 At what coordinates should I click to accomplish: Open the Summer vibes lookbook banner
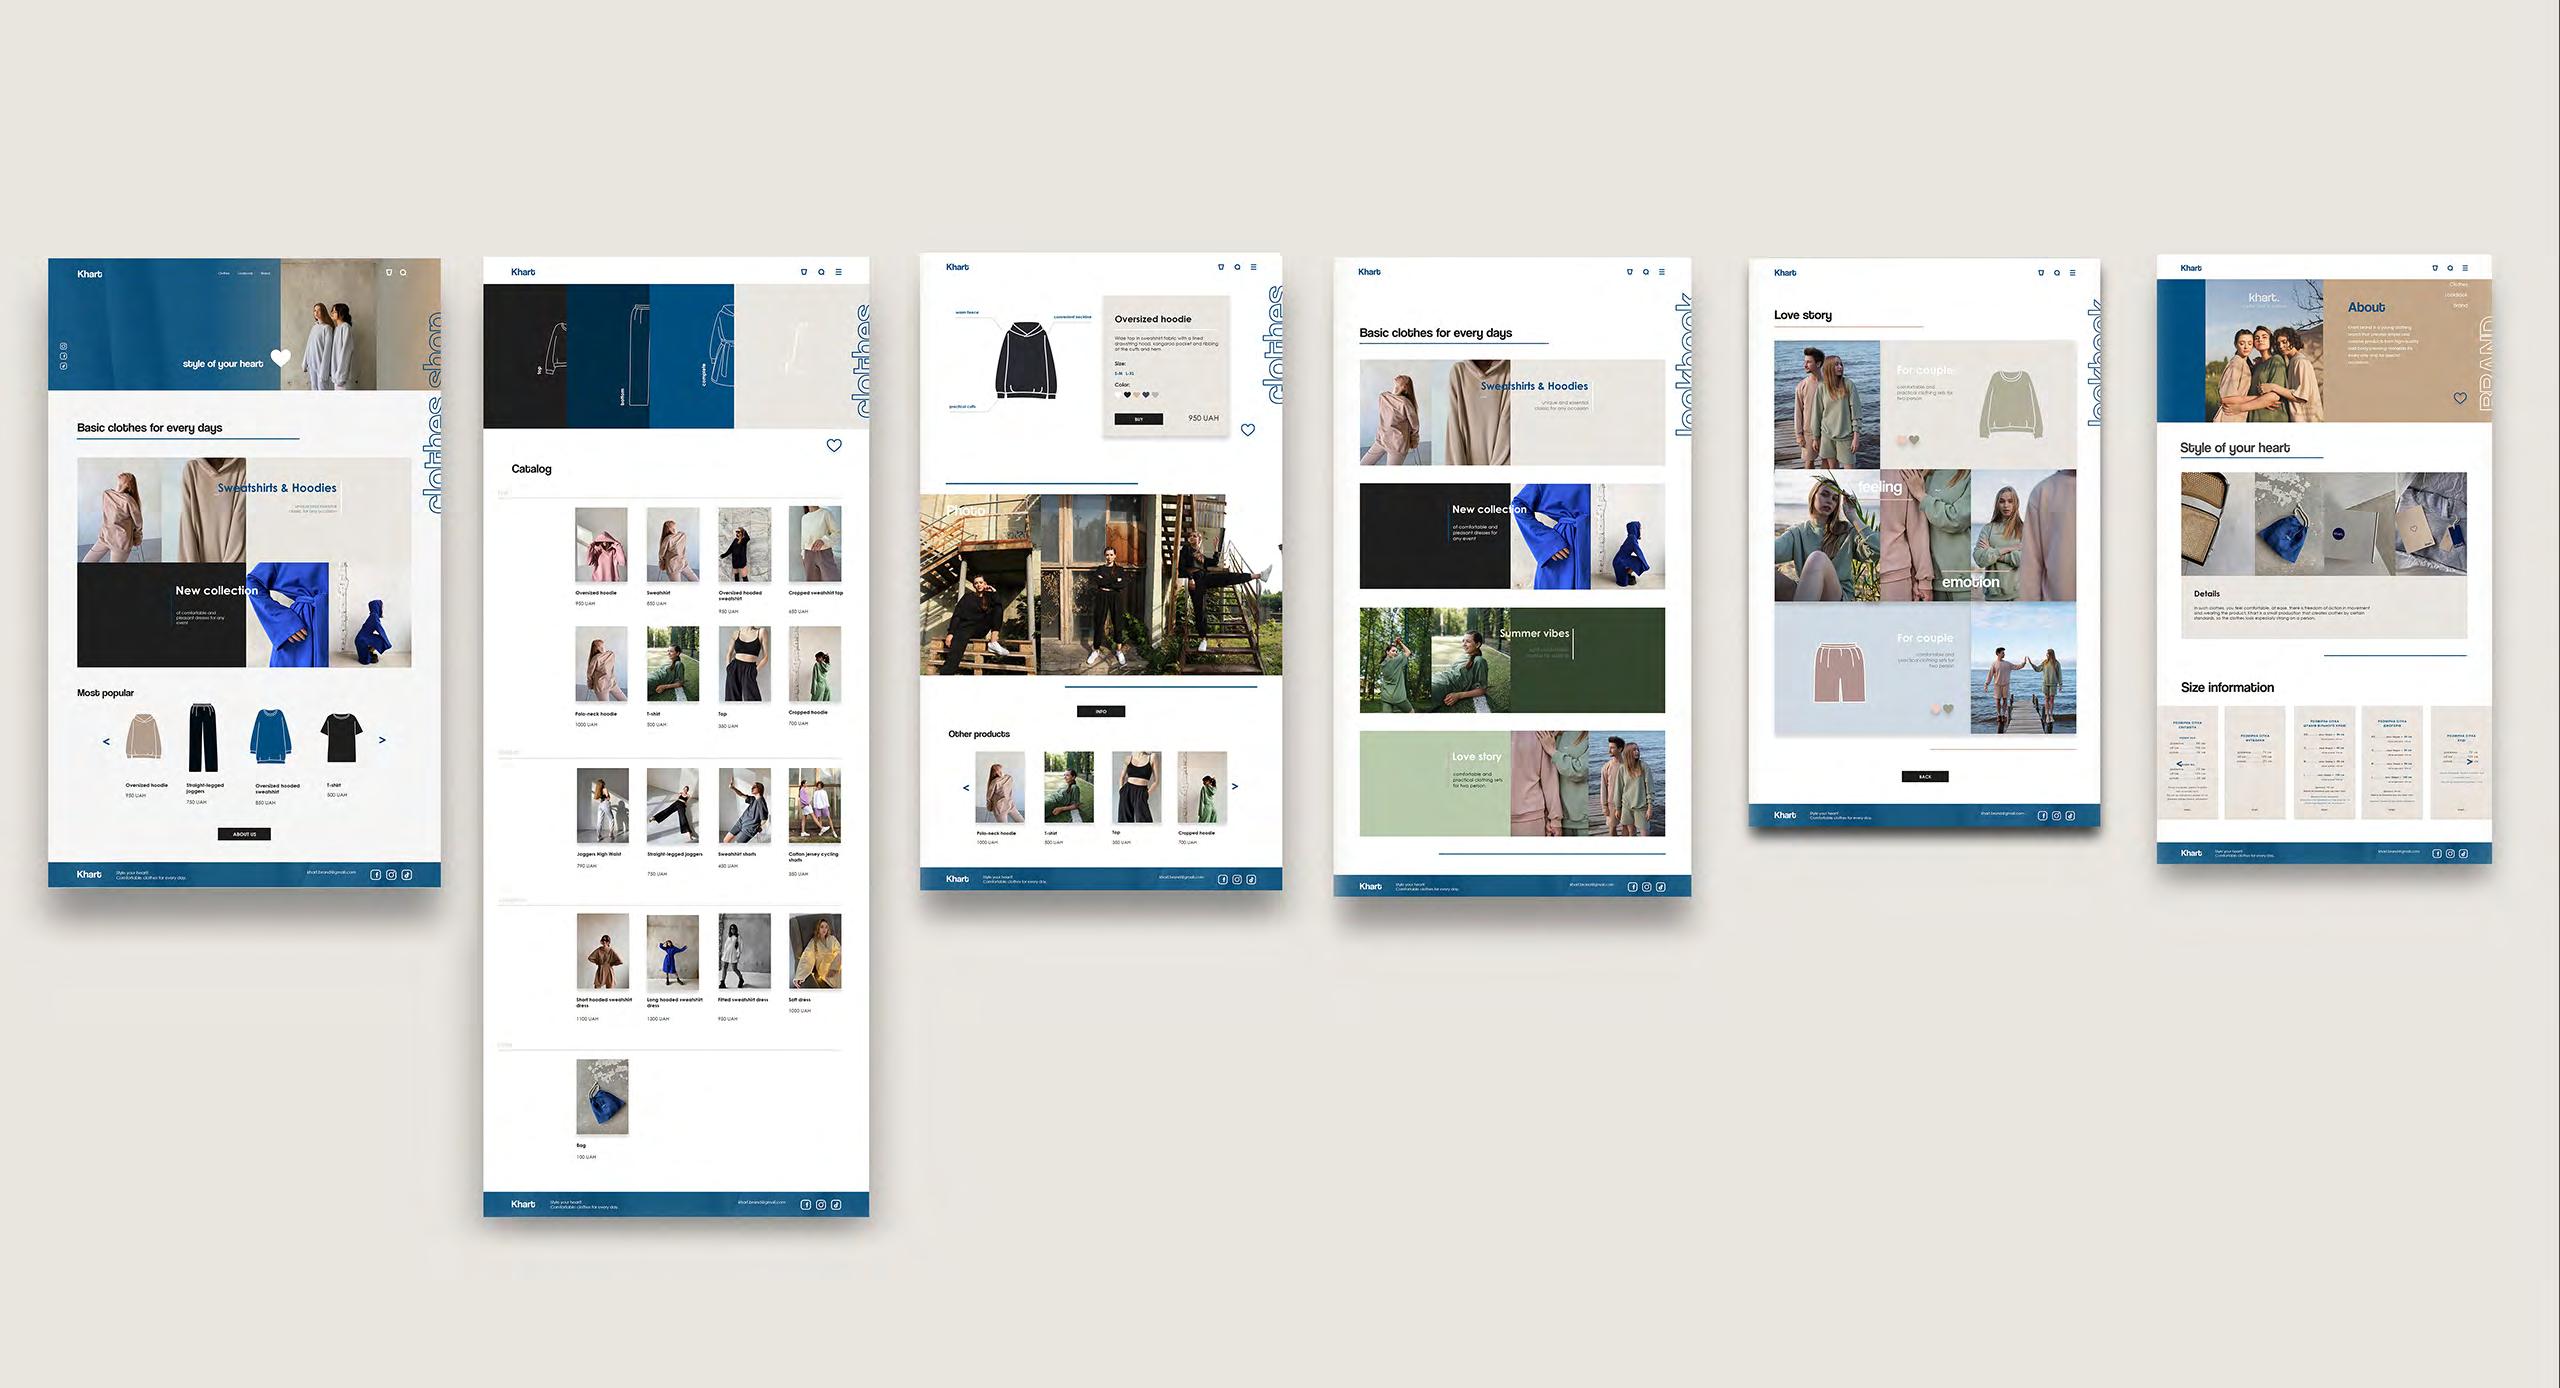tap(1512, 660)
